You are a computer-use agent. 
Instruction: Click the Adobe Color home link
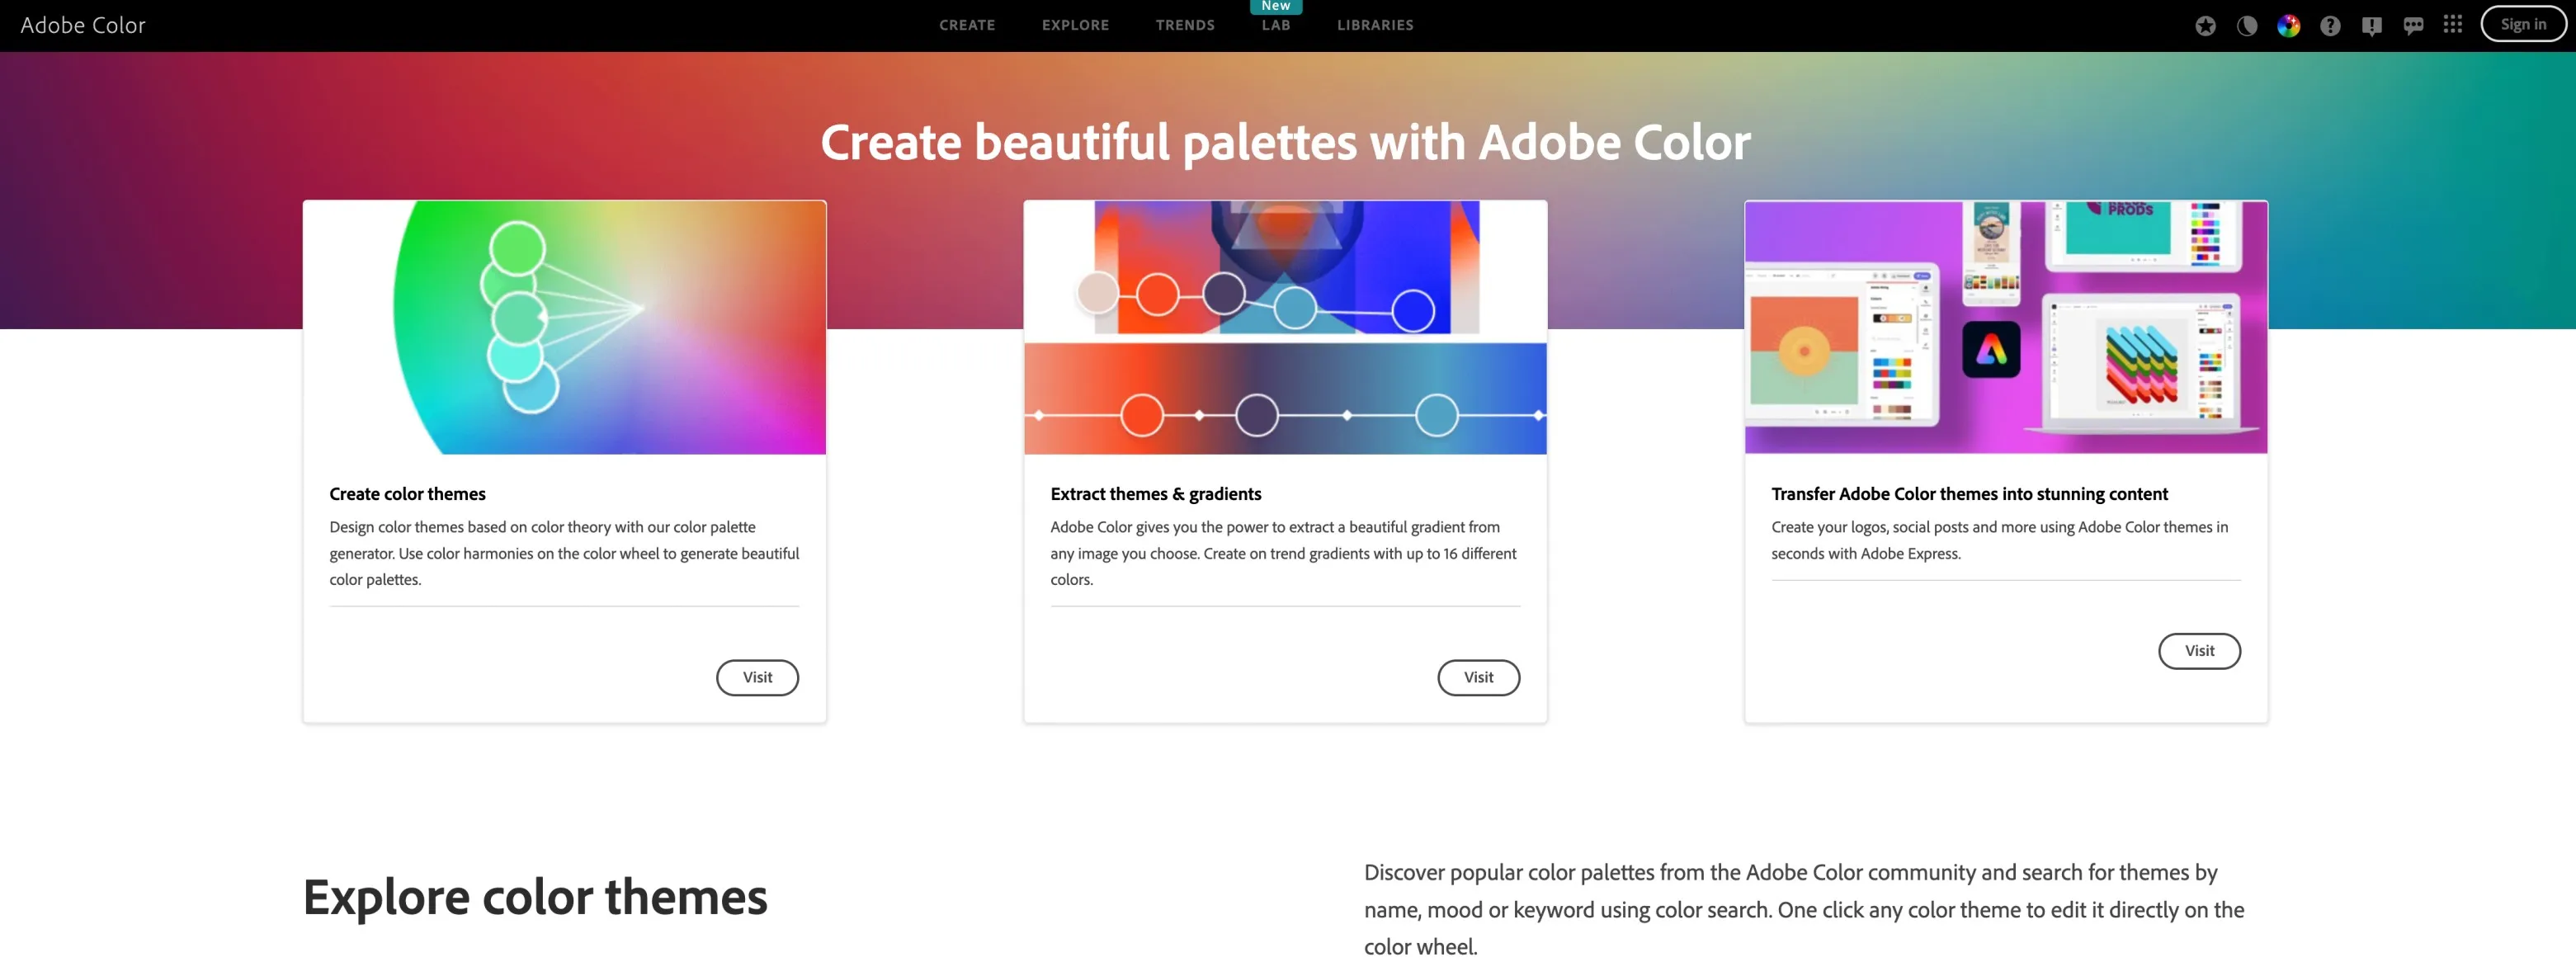pos(83,25)
